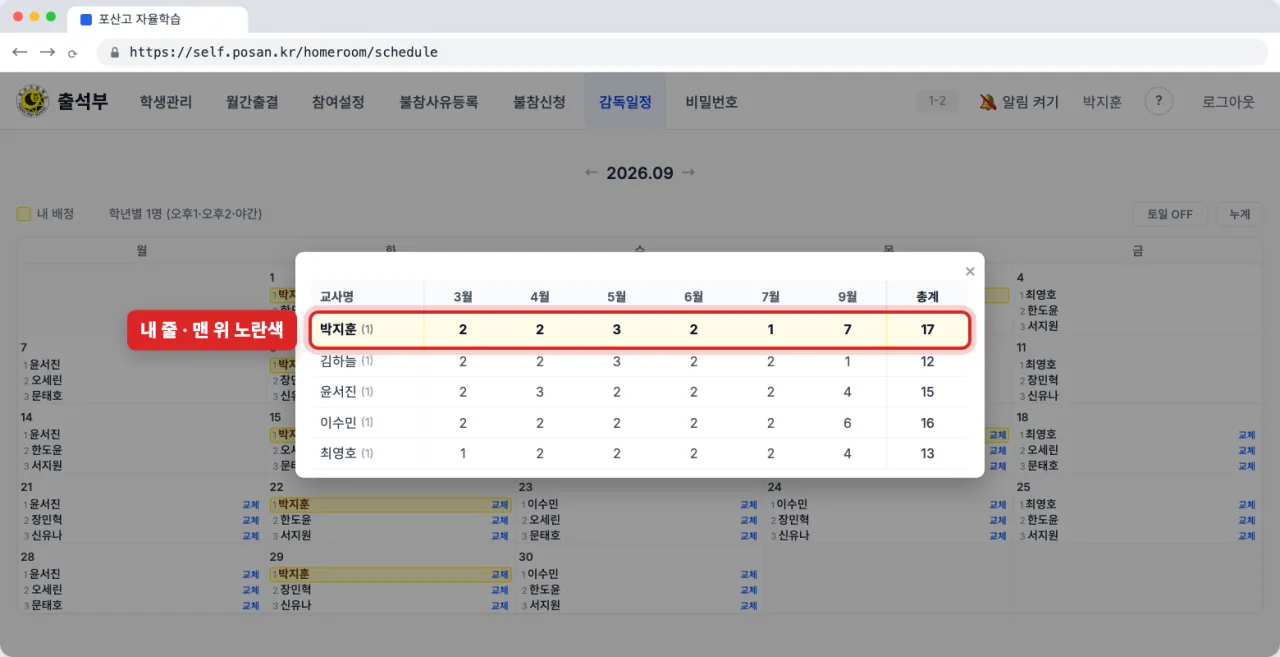Click 윤서진 entry on the 7th
This screenshot has width=1280, height=657.
coord(45,365)
